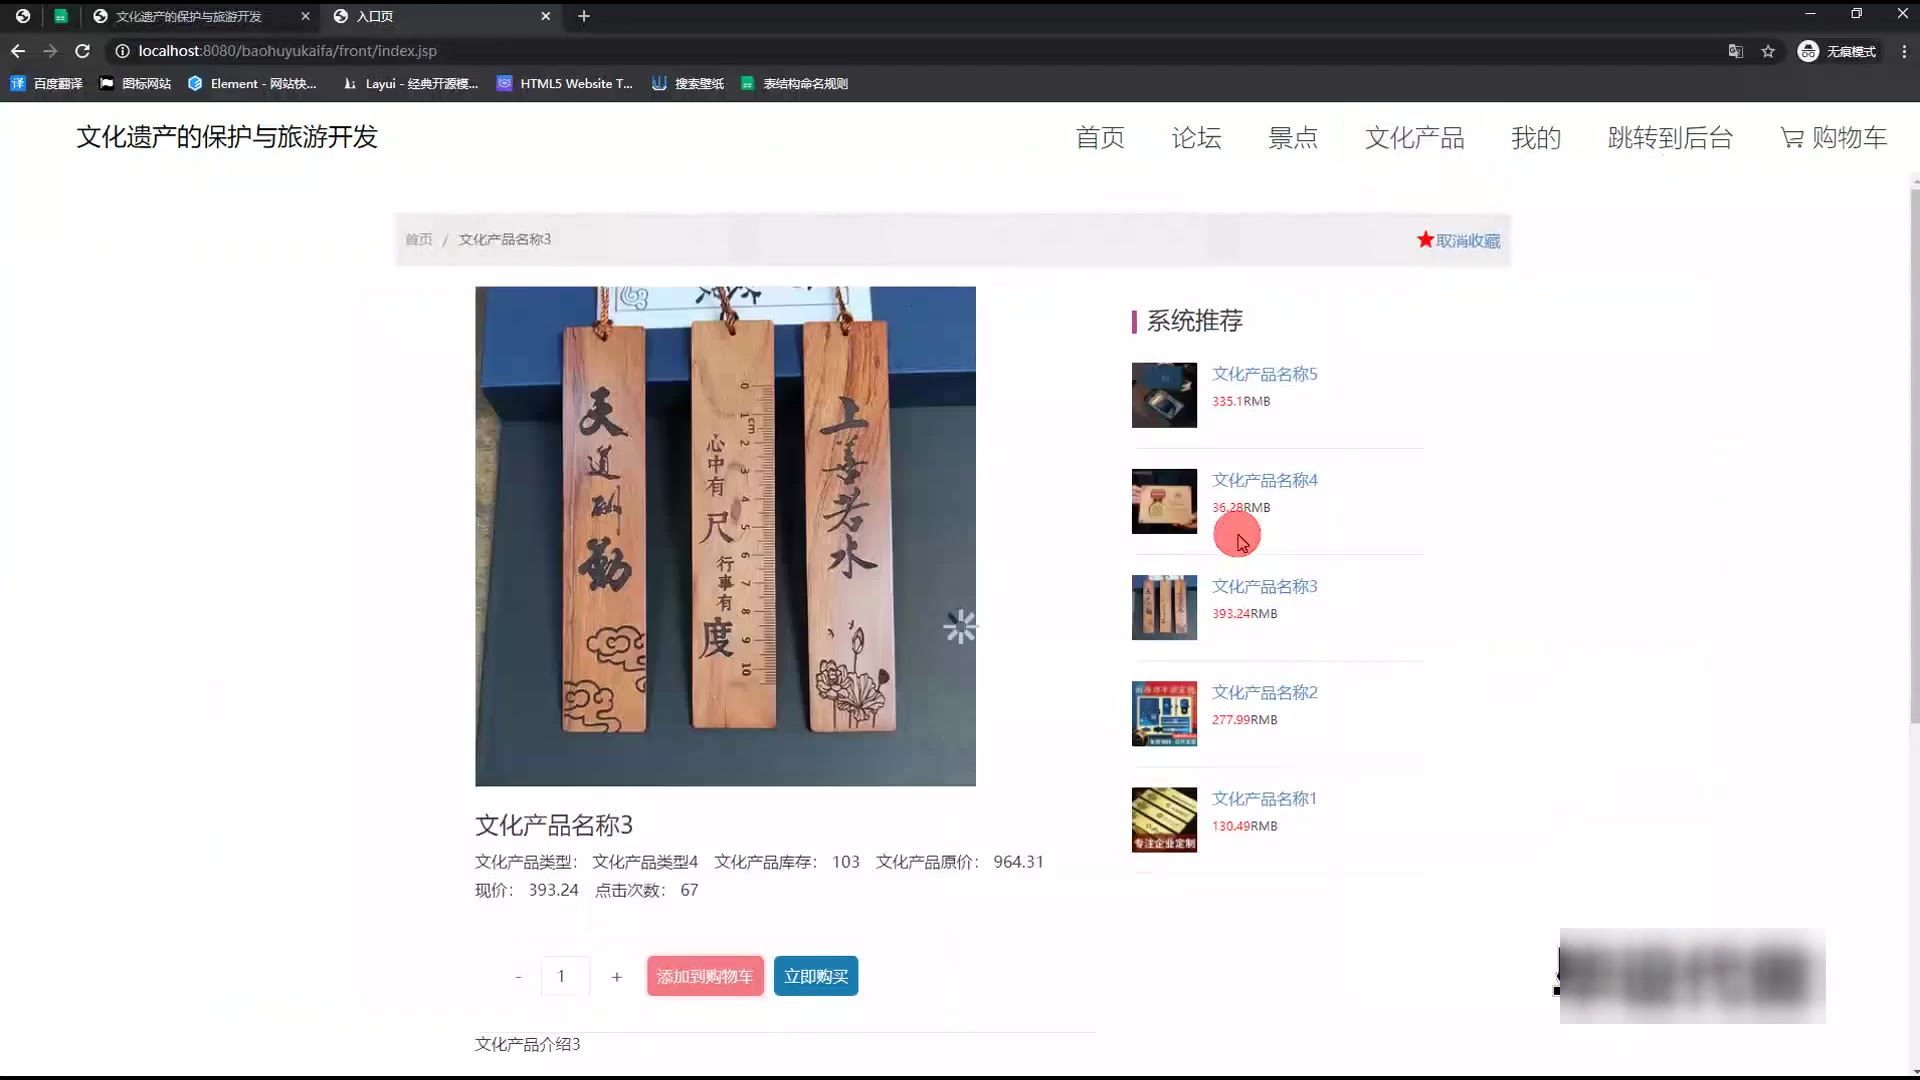Bookmark page using star icon
The height and width of the screenshot is (1080, 1920).
1768,51
